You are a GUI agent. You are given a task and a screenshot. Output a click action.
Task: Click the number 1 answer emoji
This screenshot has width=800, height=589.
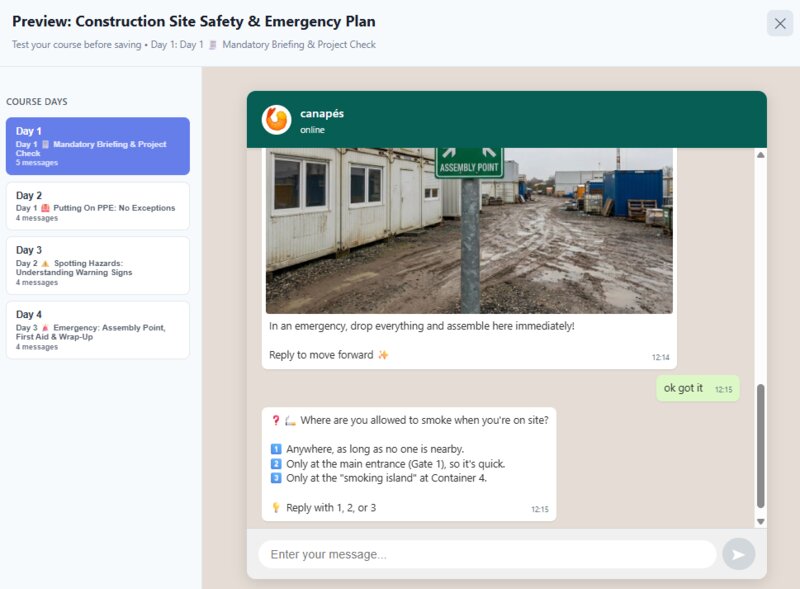coord(276,449)
